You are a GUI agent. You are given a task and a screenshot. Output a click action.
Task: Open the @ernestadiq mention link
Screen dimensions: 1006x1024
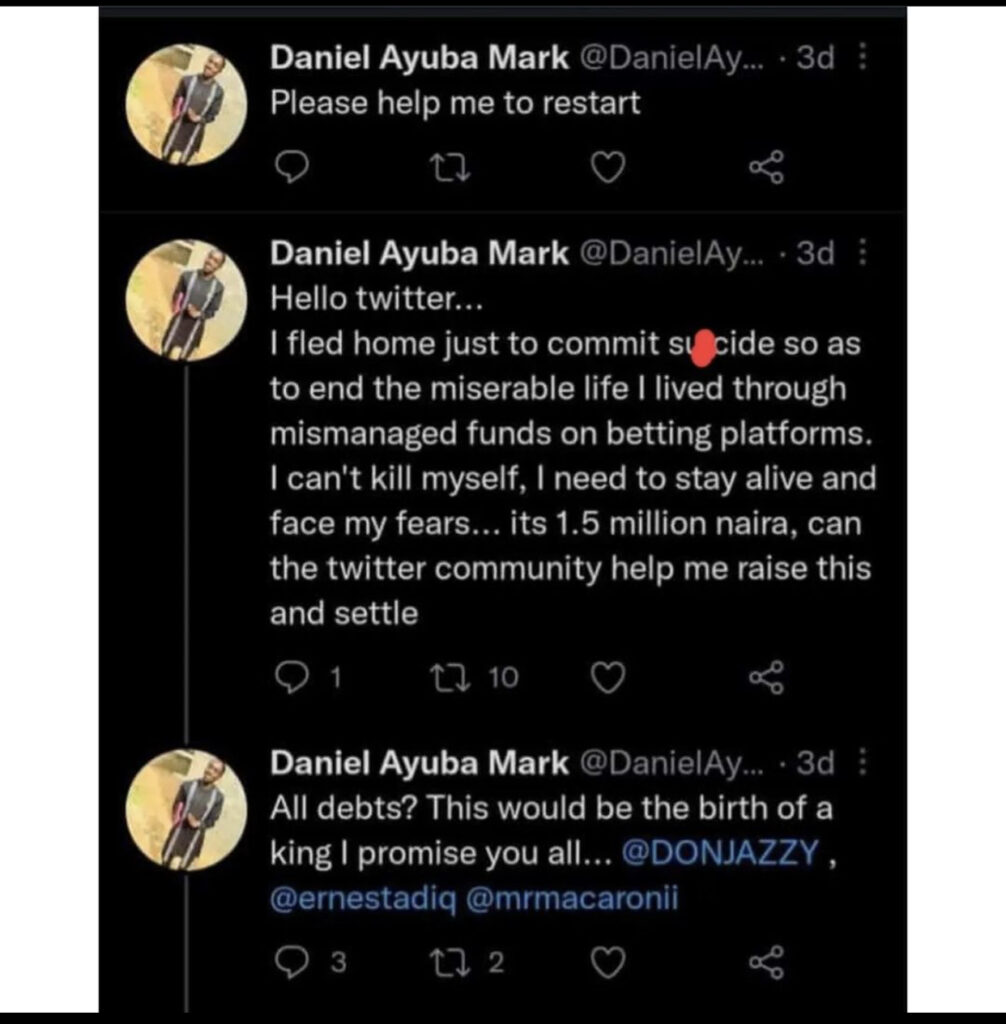pyautogui.click(x=362, y=899)
